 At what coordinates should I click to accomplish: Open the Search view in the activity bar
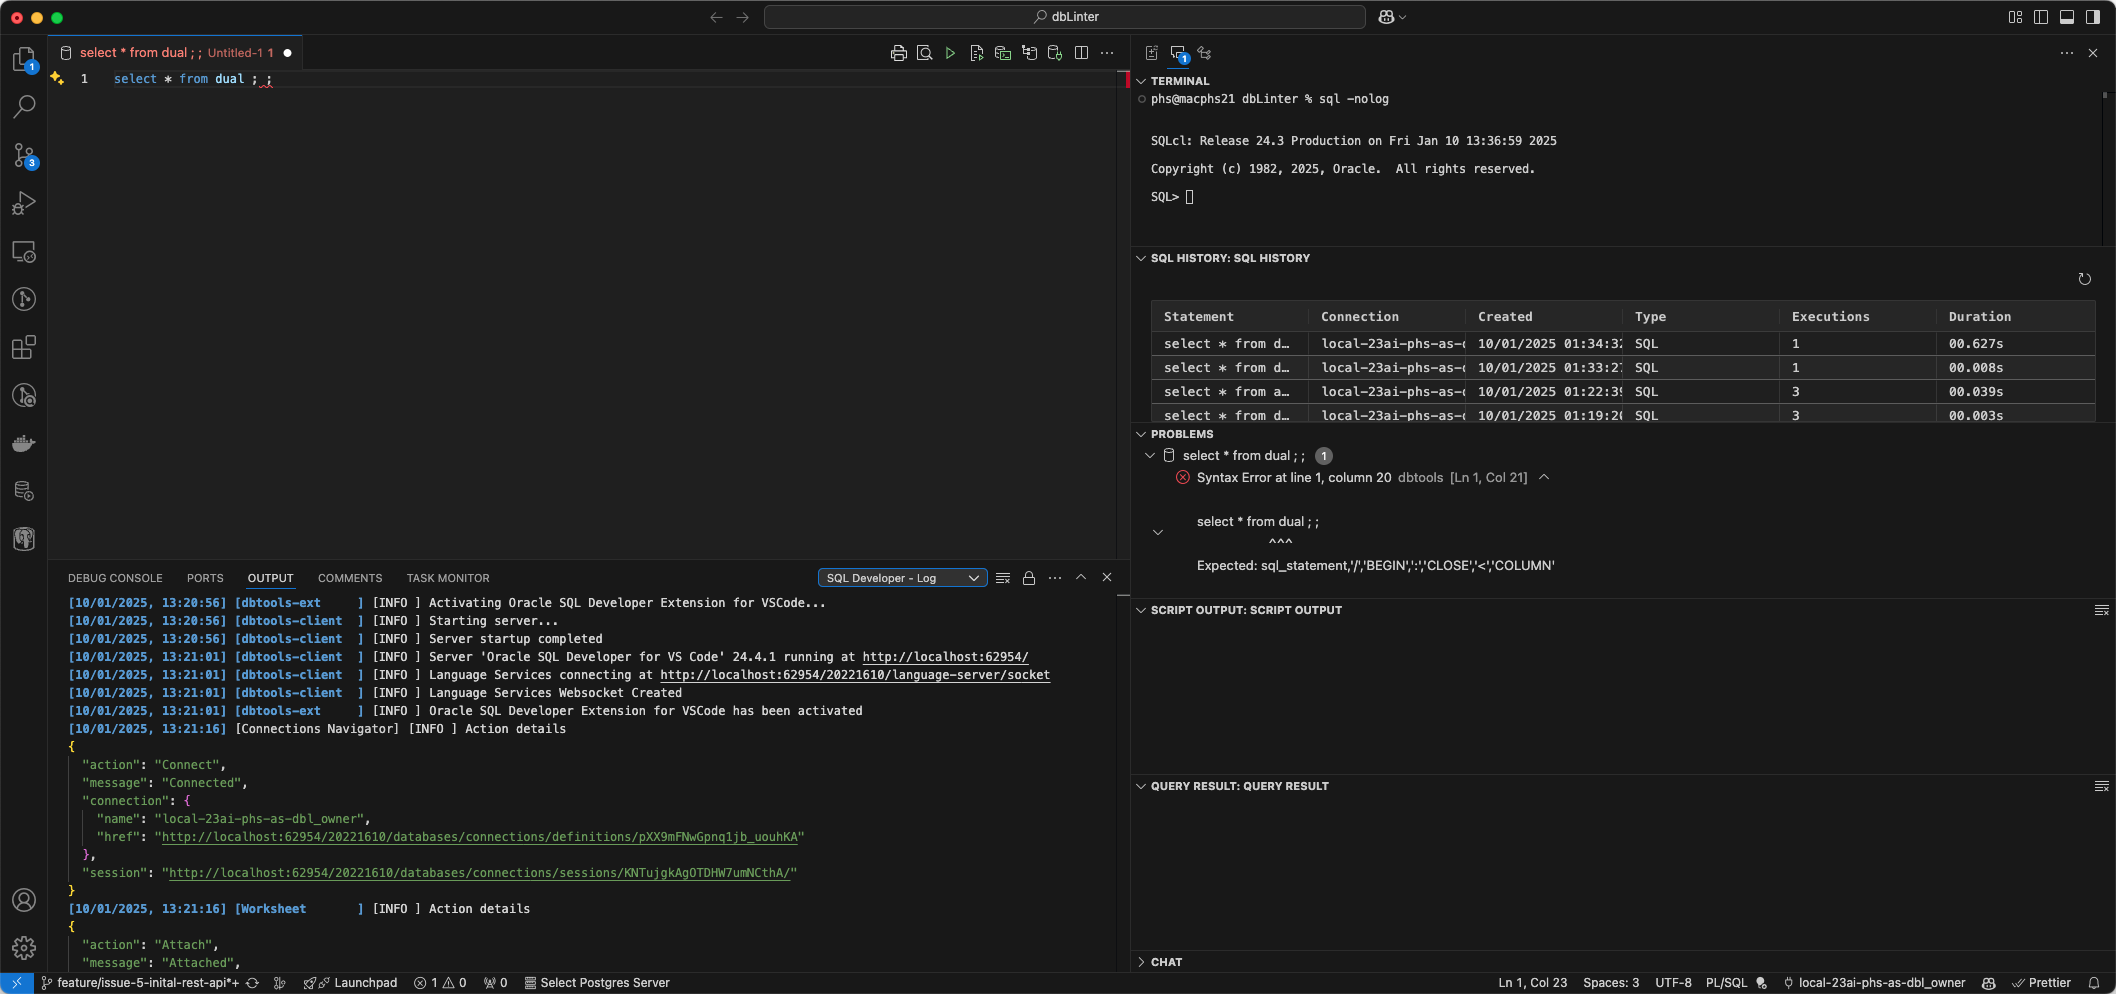24,106
